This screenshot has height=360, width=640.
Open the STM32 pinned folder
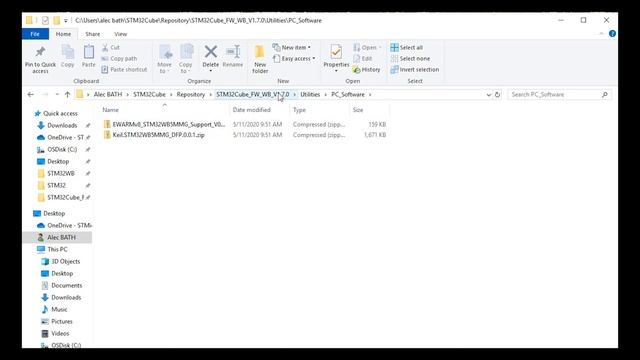tap(56, 185)
